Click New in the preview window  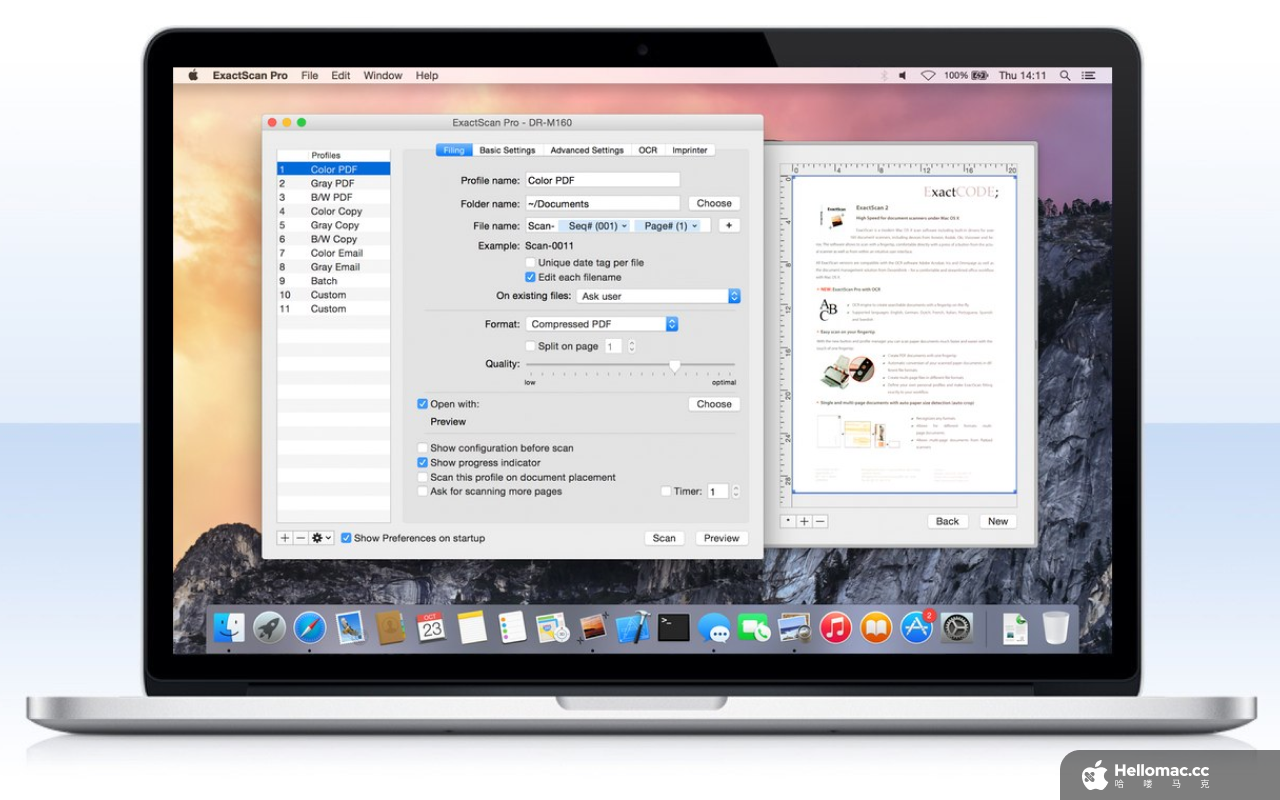click(998, 521)
